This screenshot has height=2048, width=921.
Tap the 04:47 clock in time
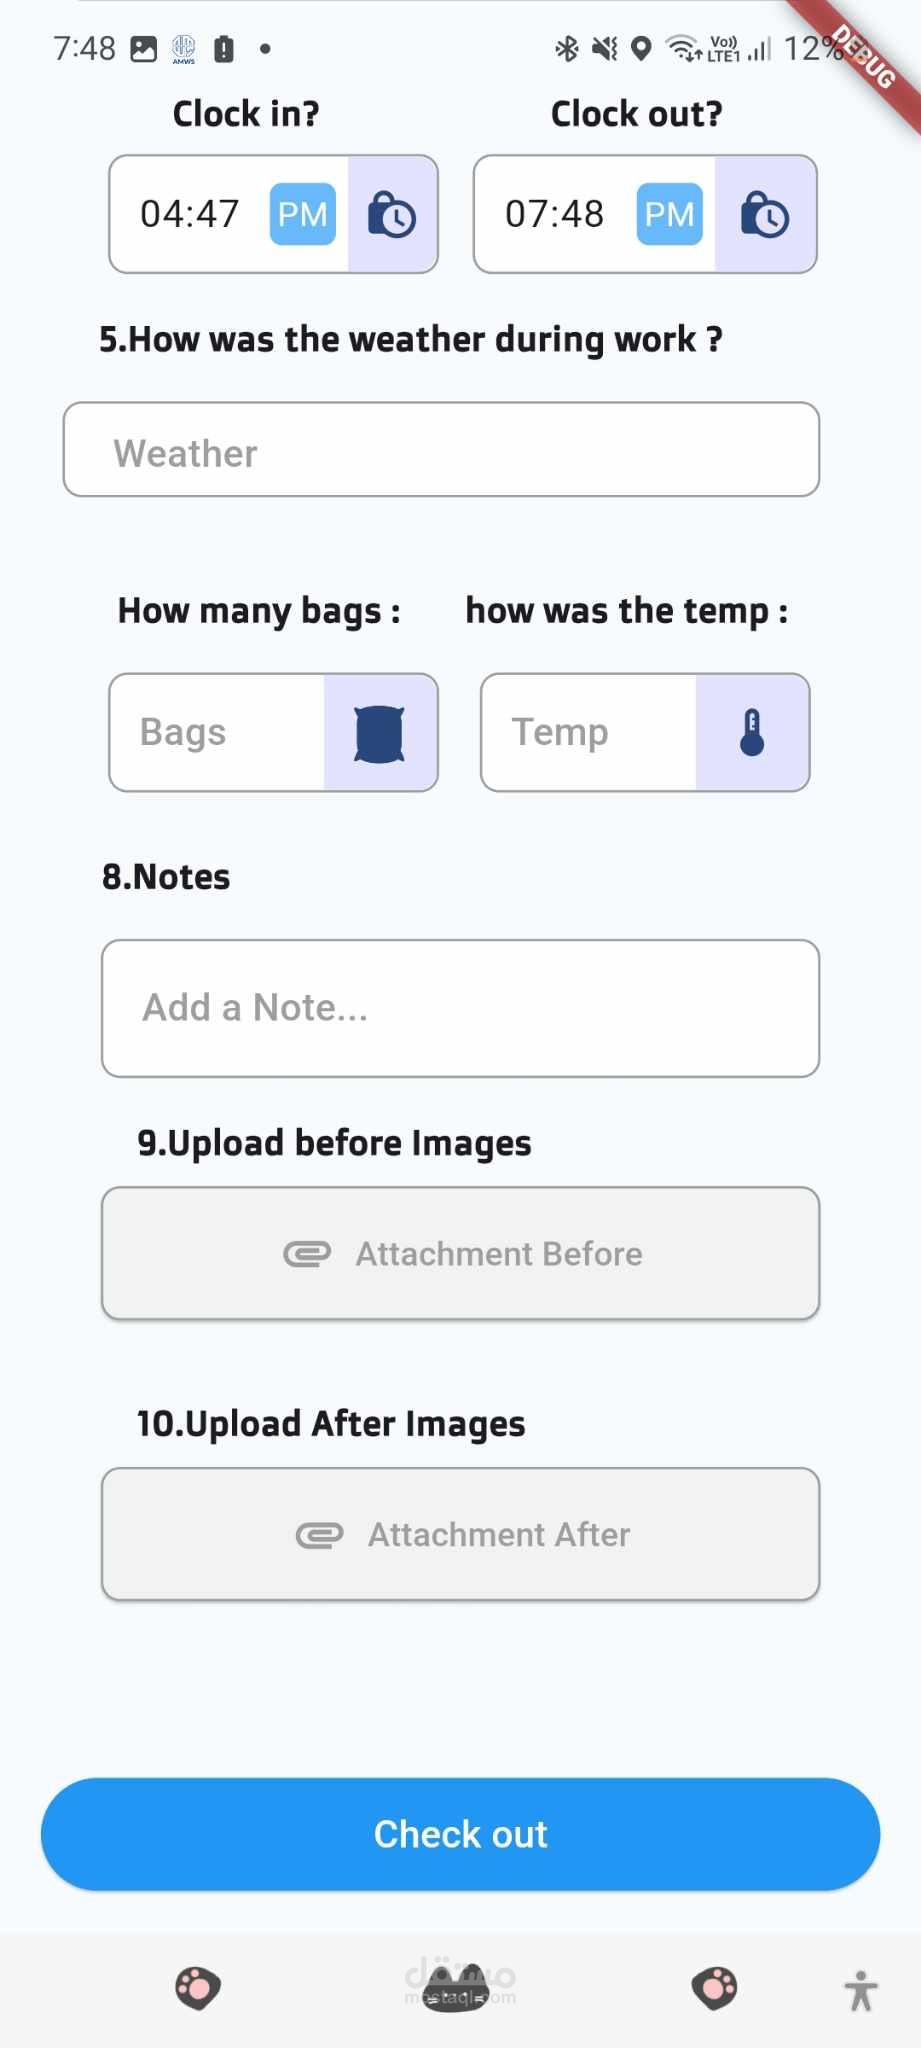190,214
